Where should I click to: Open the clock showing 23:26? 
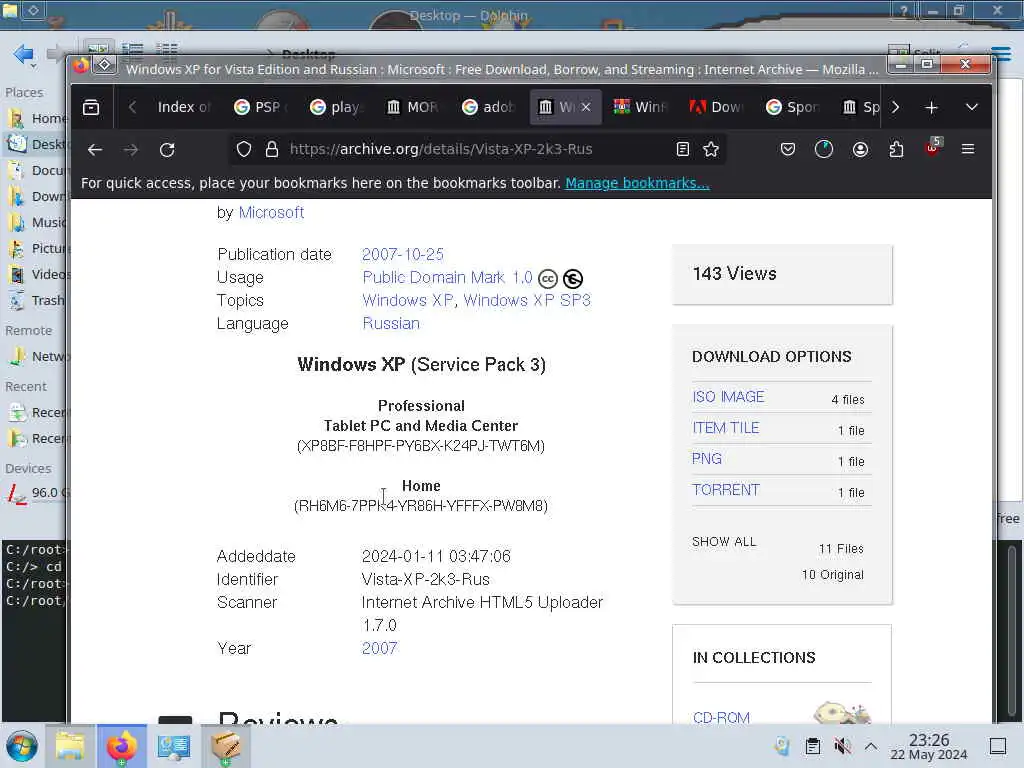point(929,746)
